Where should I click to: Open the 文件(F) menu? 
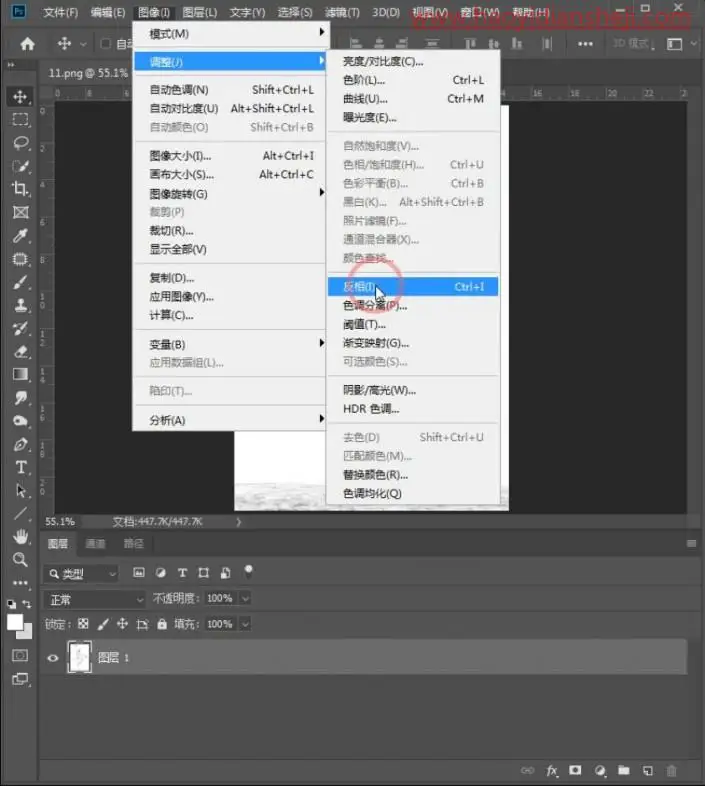pyautogui.click(x=61, y=12)
